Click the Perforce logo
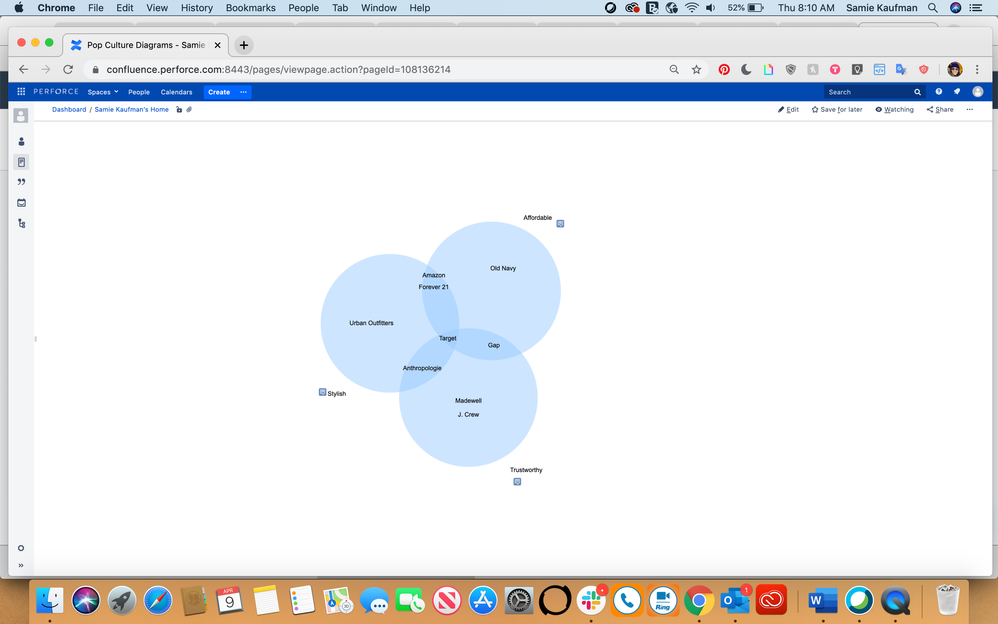Screen dimensions: 998x624 click(x=56, y=92)
